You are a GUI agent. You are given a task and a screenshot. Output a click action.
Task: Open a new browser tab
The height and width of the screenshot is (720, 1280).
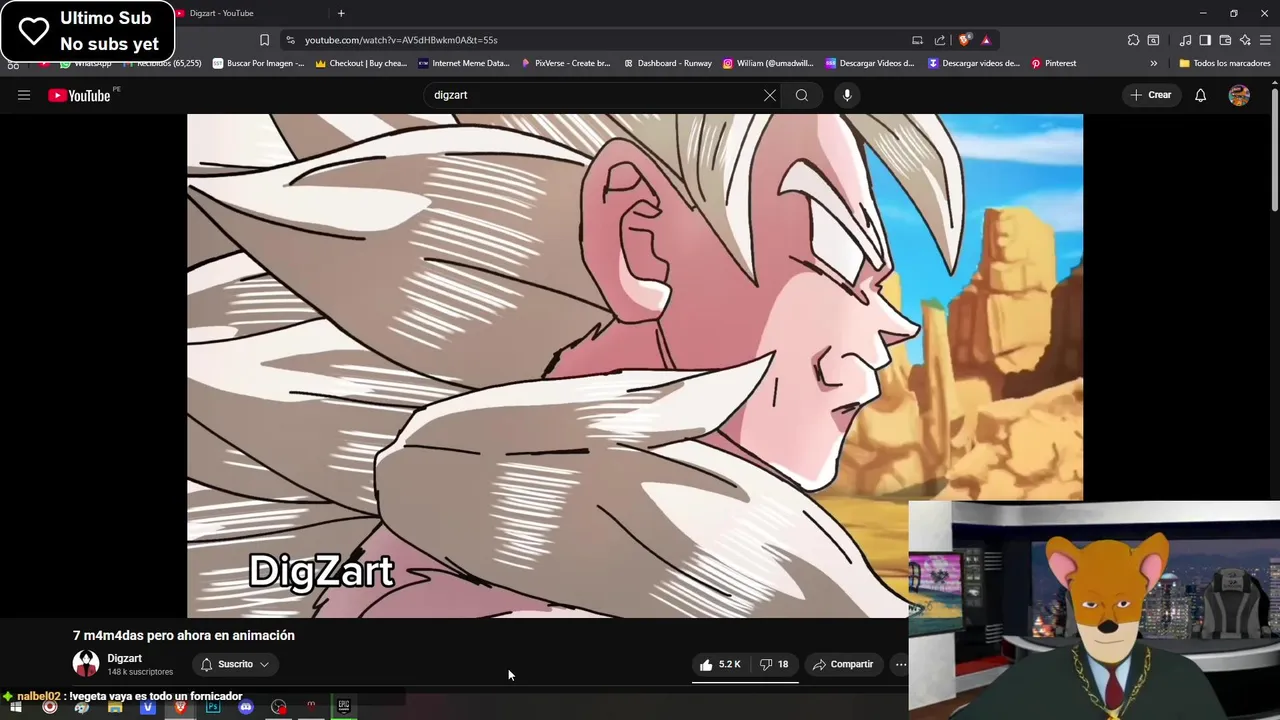pos(341,13)
